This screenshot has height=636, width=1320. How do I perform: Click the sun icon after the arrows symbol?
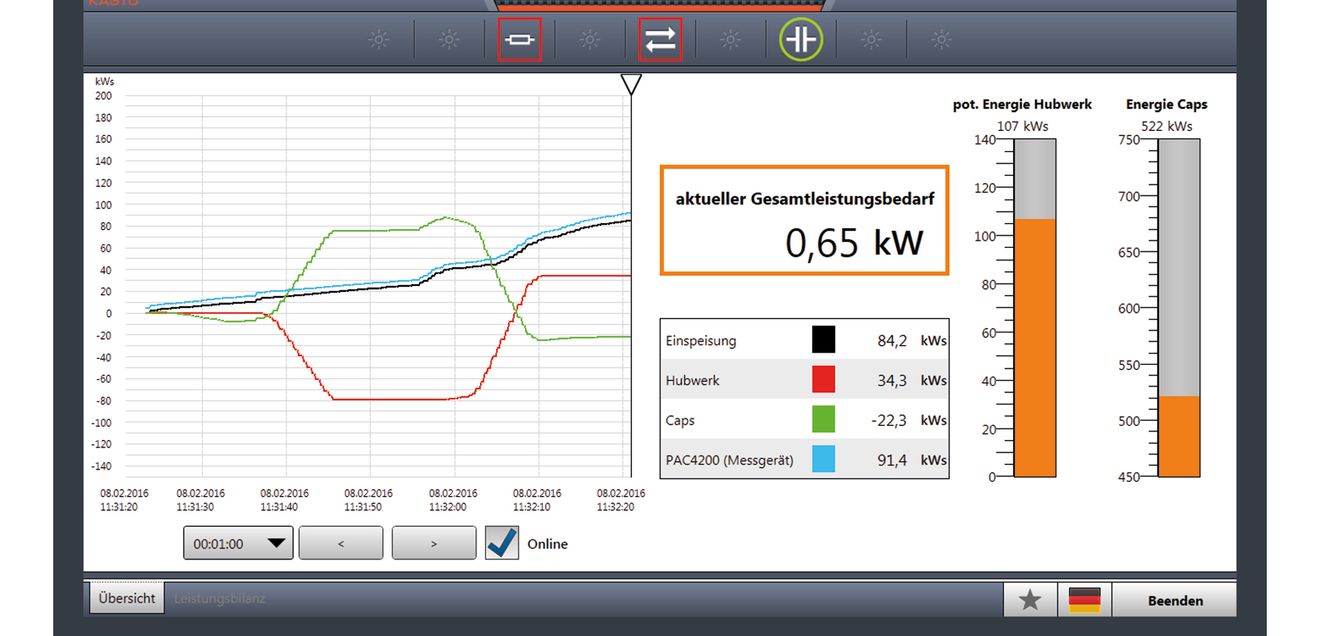tap(731, 40)
